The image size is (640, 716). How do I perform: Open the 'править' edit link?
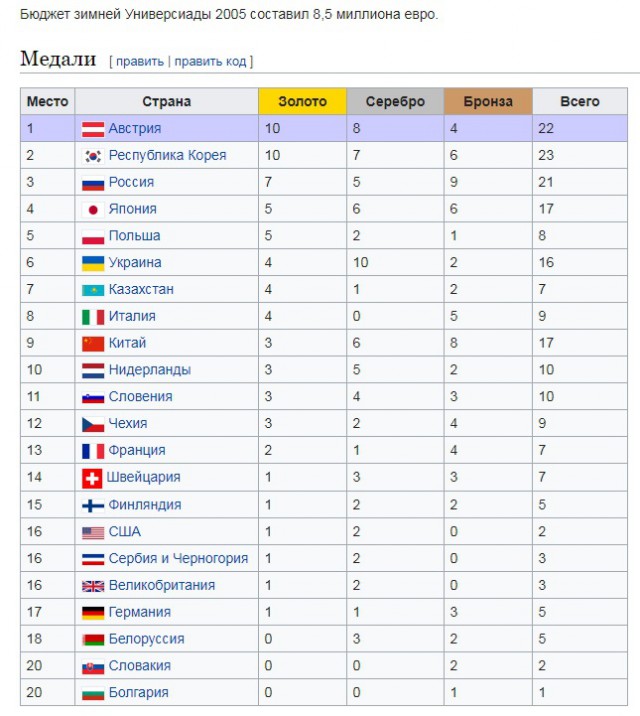pos(140,61)
